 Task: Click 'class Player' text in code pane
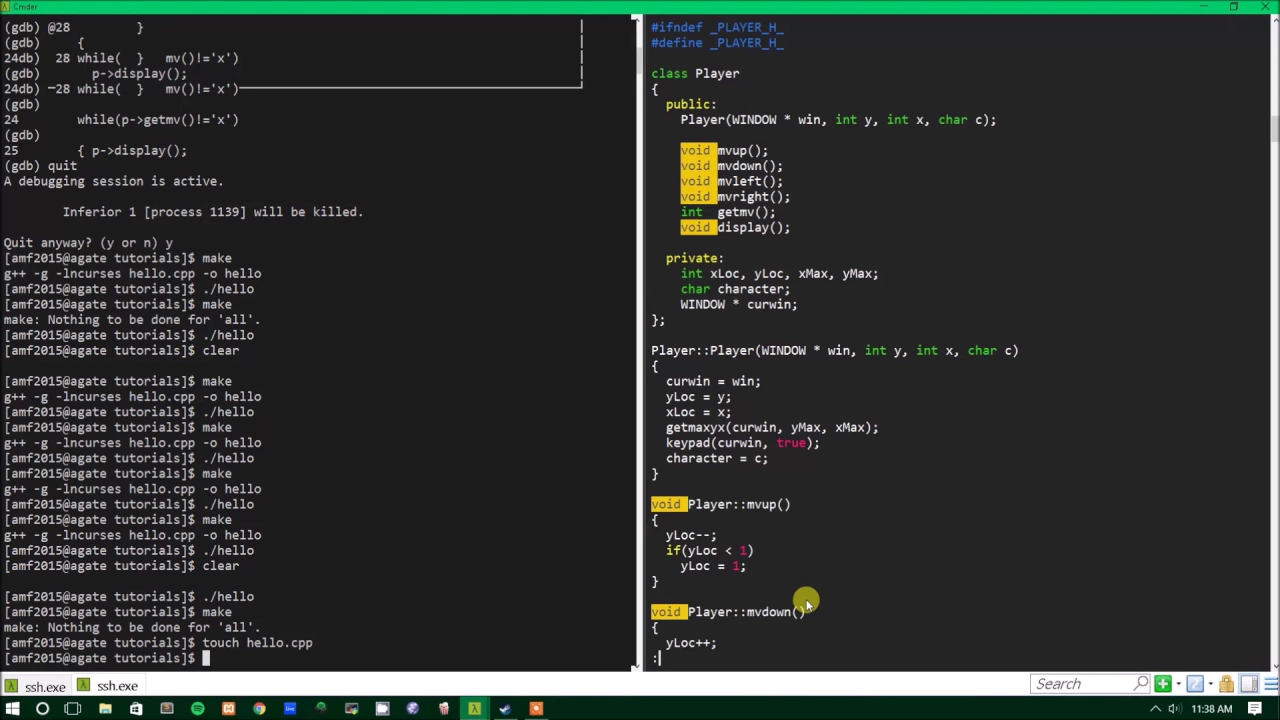[x=695, y=74]
